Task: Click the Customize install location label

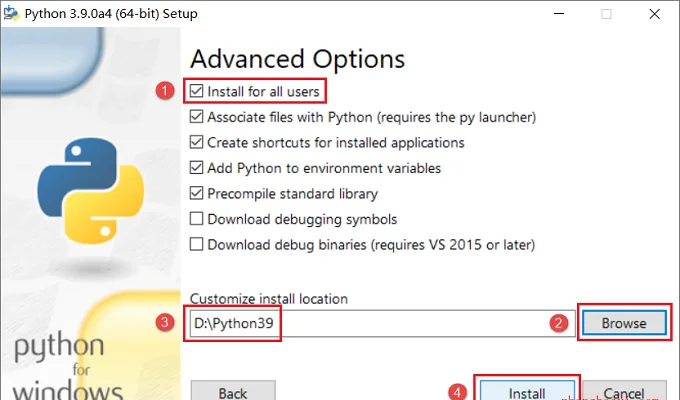Action: (269, 299)
